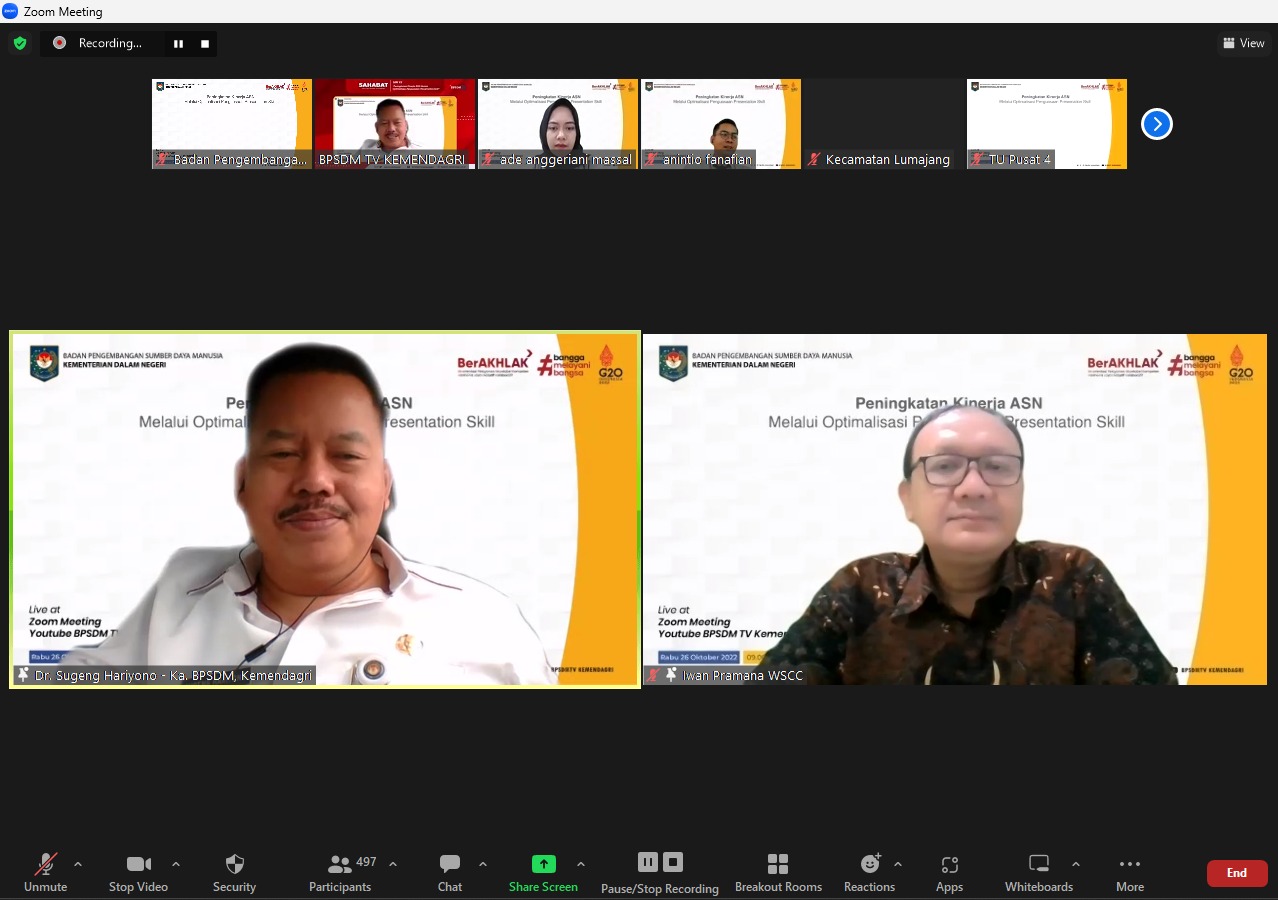Stop the camera video
1278x900 pixels.
(x=138, y=872)
